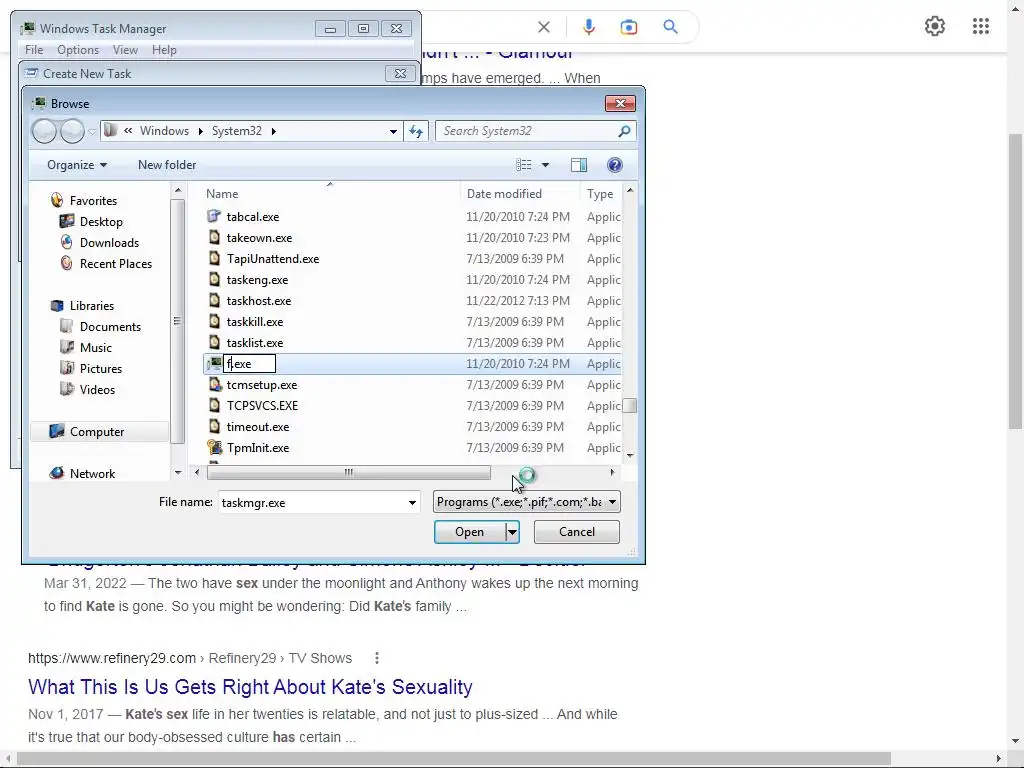Image resolution: width=1024 pixels, height=768 pixels.
Task: Click file list scroll down arrow
Action: click(x=630, y=455)
